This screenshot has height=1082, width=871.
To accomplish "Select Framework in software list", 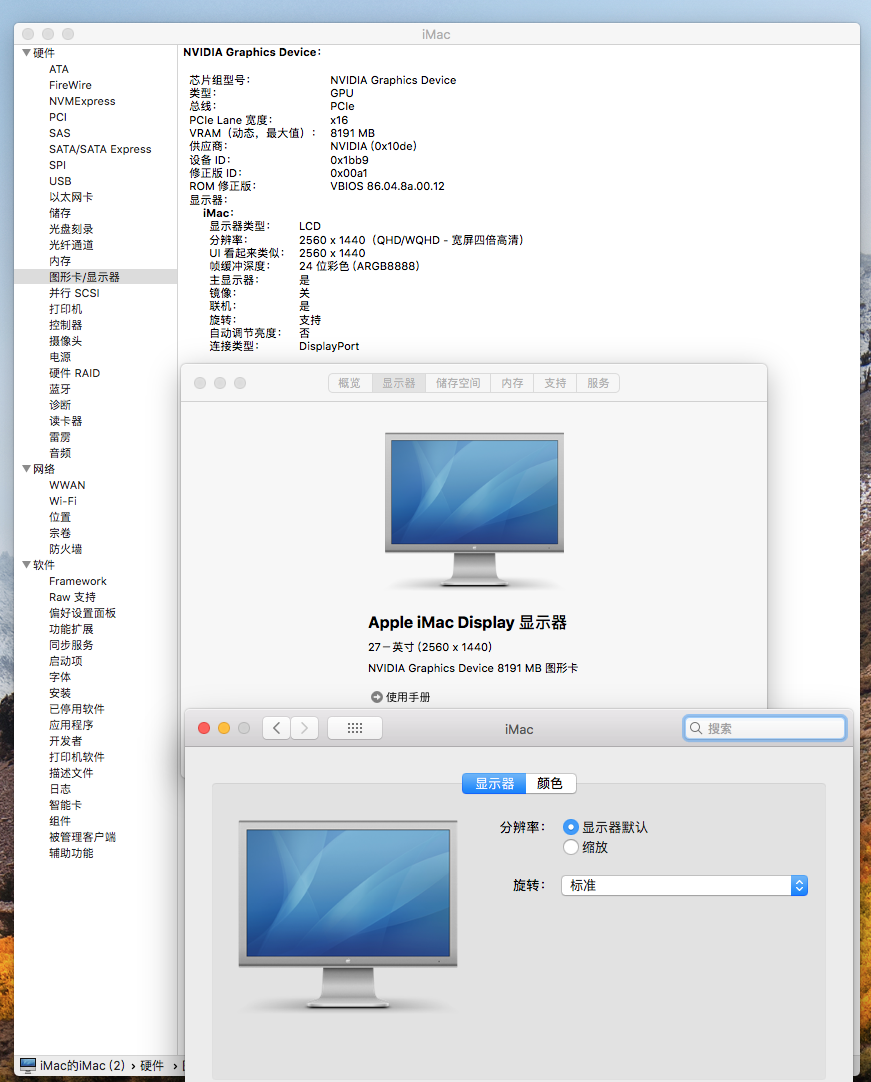I will (x=78, y=581).
